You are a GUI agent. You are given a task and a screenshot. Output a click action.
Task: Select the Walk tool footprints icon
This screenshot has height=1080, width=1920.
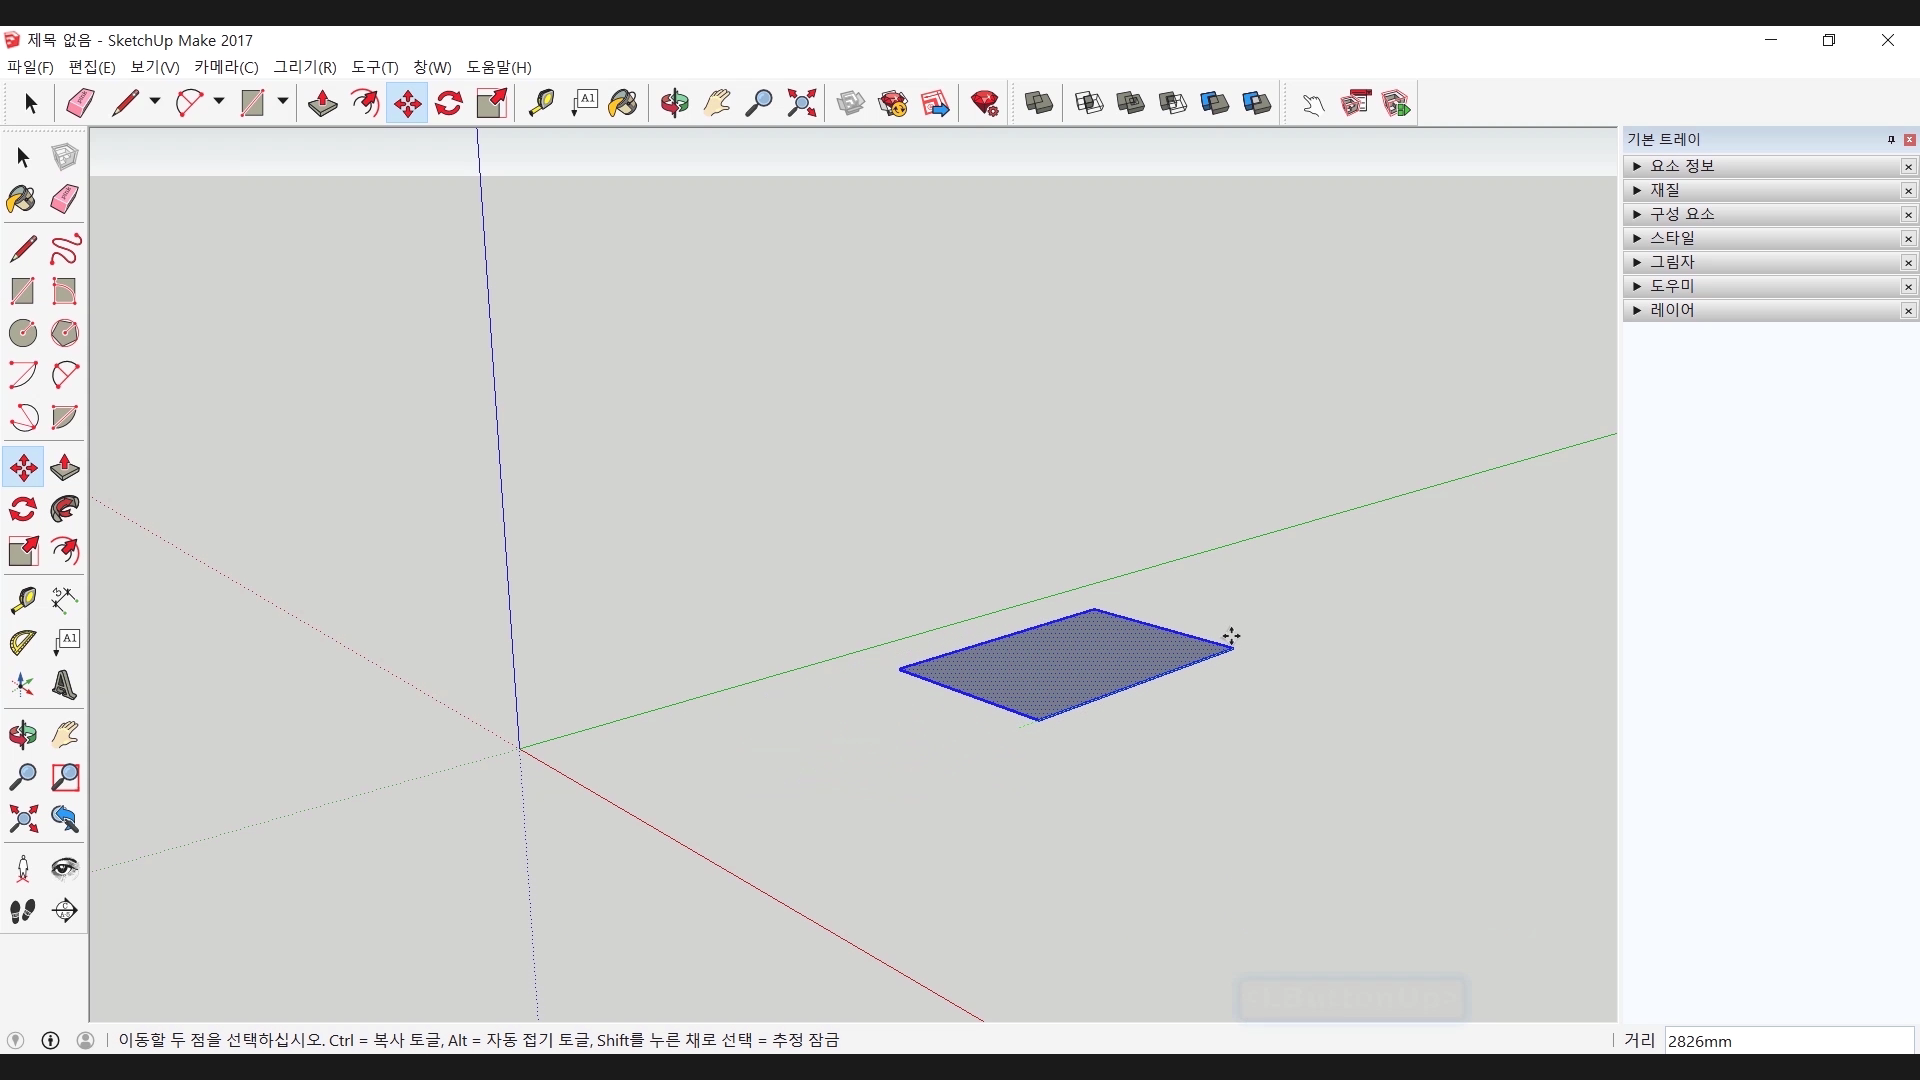22,911
